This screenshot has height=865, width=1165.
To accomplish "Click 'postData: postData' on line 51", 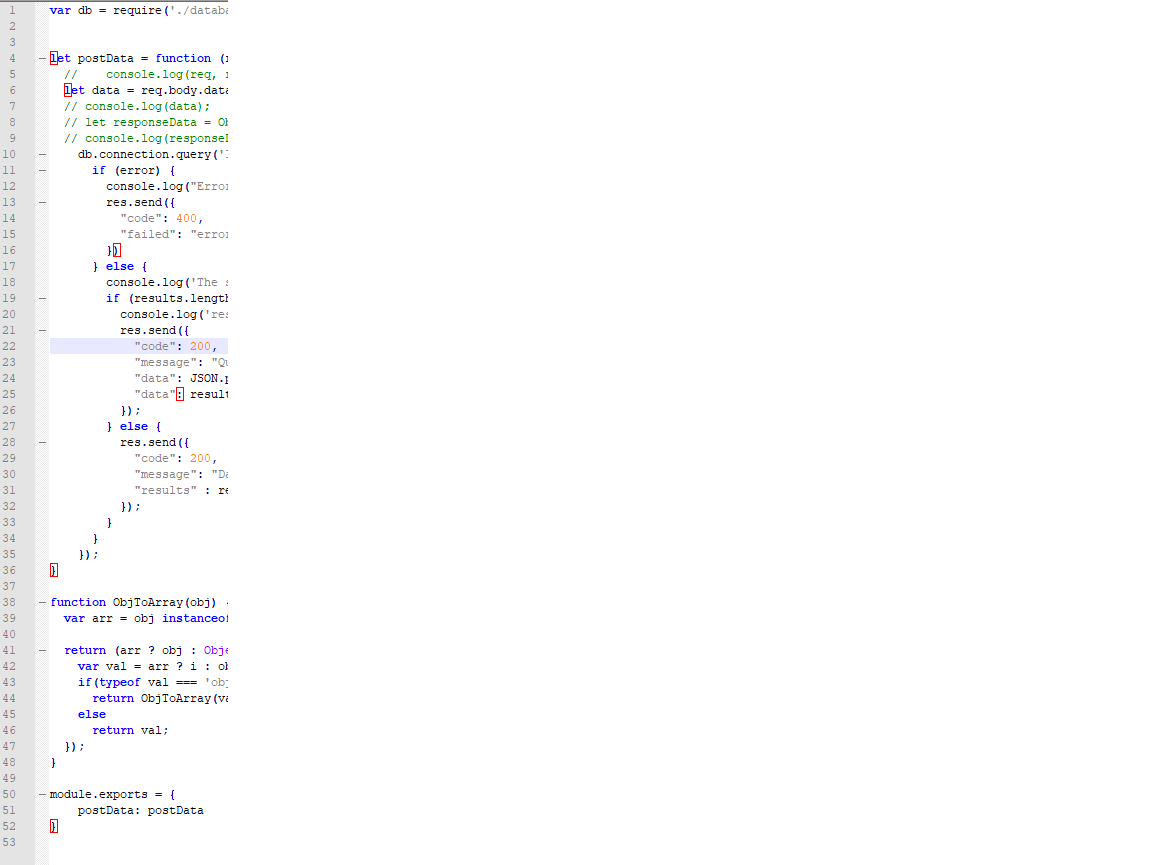I will [140, 811].
